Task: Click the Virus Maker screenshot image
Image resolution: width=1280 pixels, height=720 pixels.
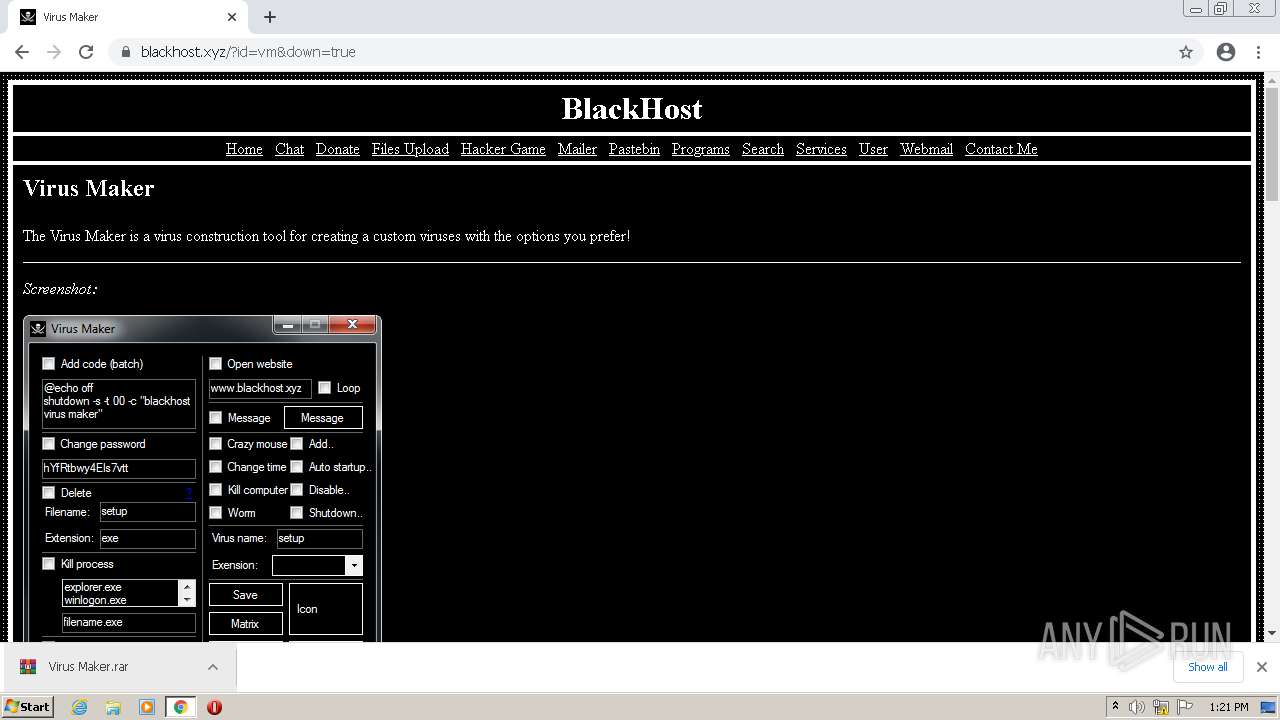Action: (x=202, y=478)
